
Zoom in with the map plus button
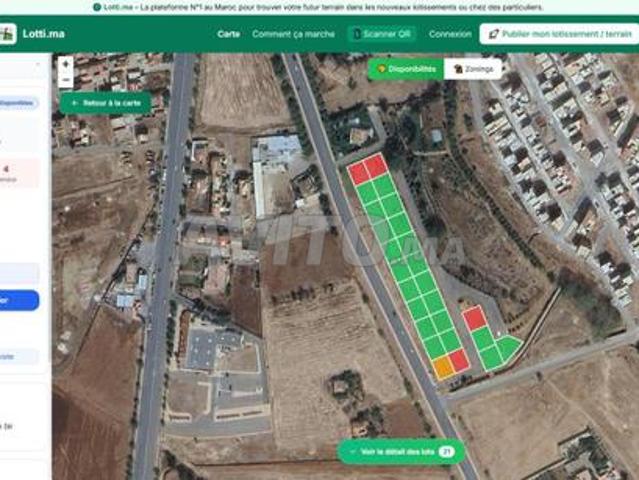pos(66,64)
